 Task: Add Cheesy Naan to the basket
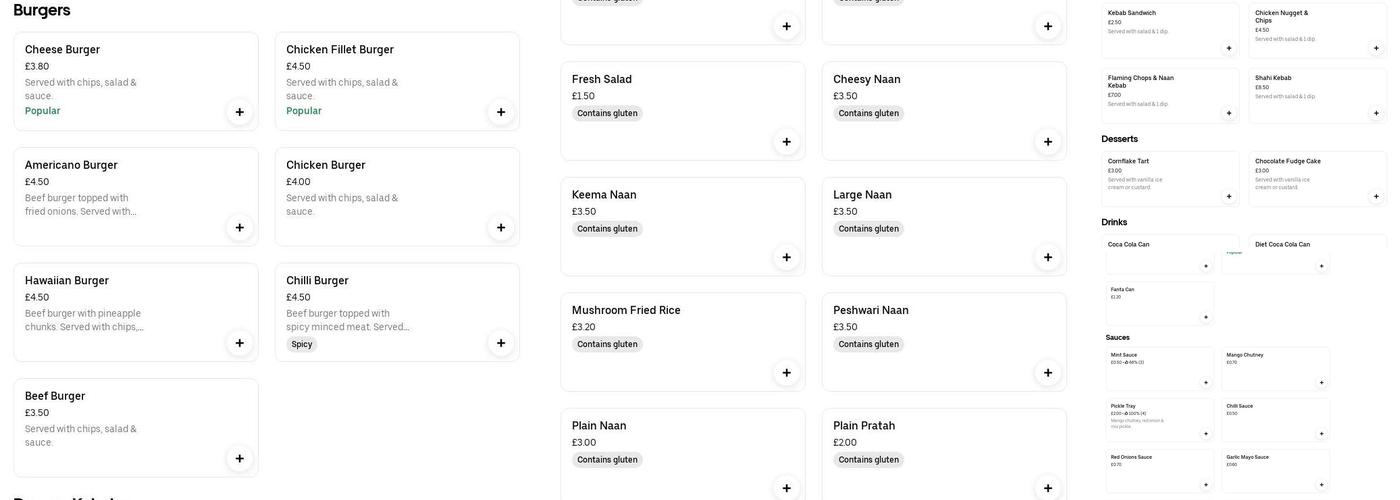tap(1048, 142)
